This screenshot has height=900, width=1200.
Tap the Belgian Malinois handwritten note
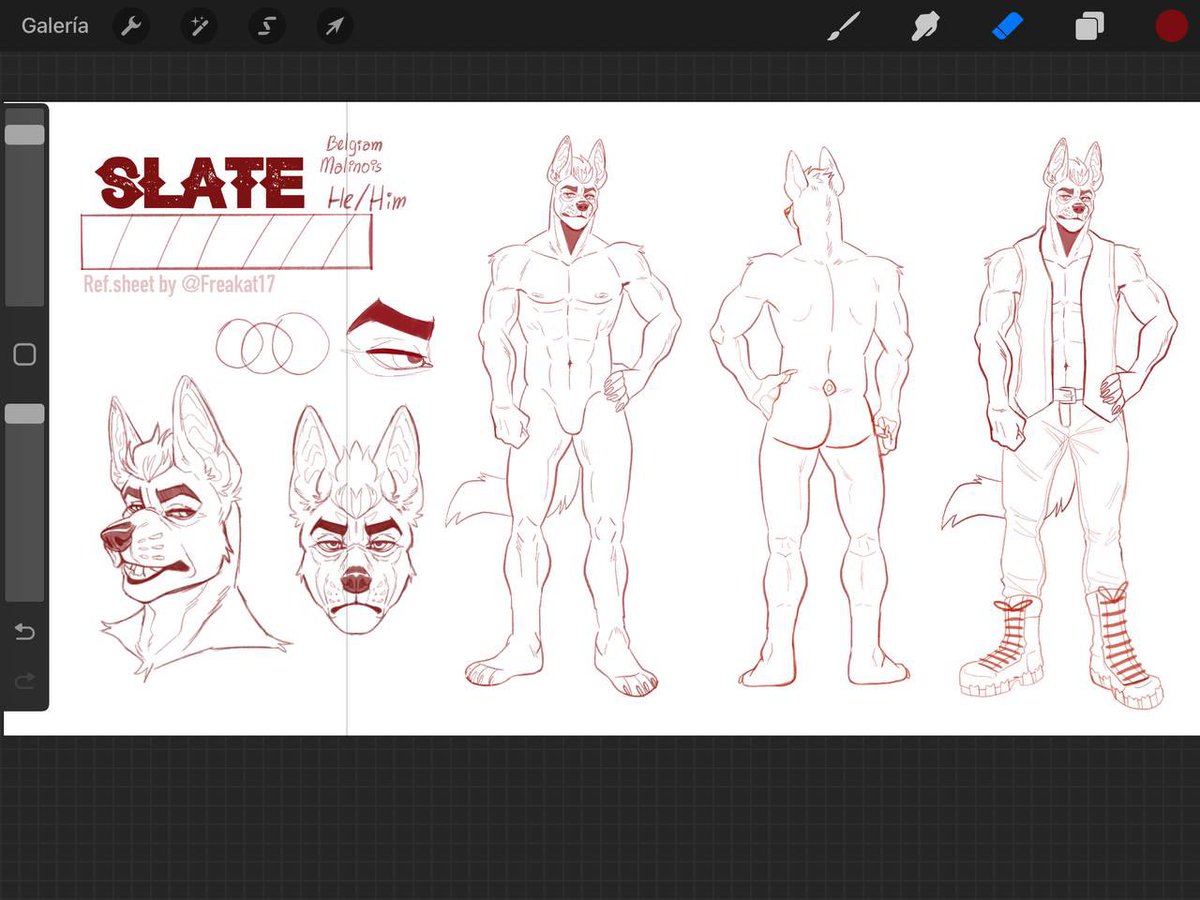point(351,155)
